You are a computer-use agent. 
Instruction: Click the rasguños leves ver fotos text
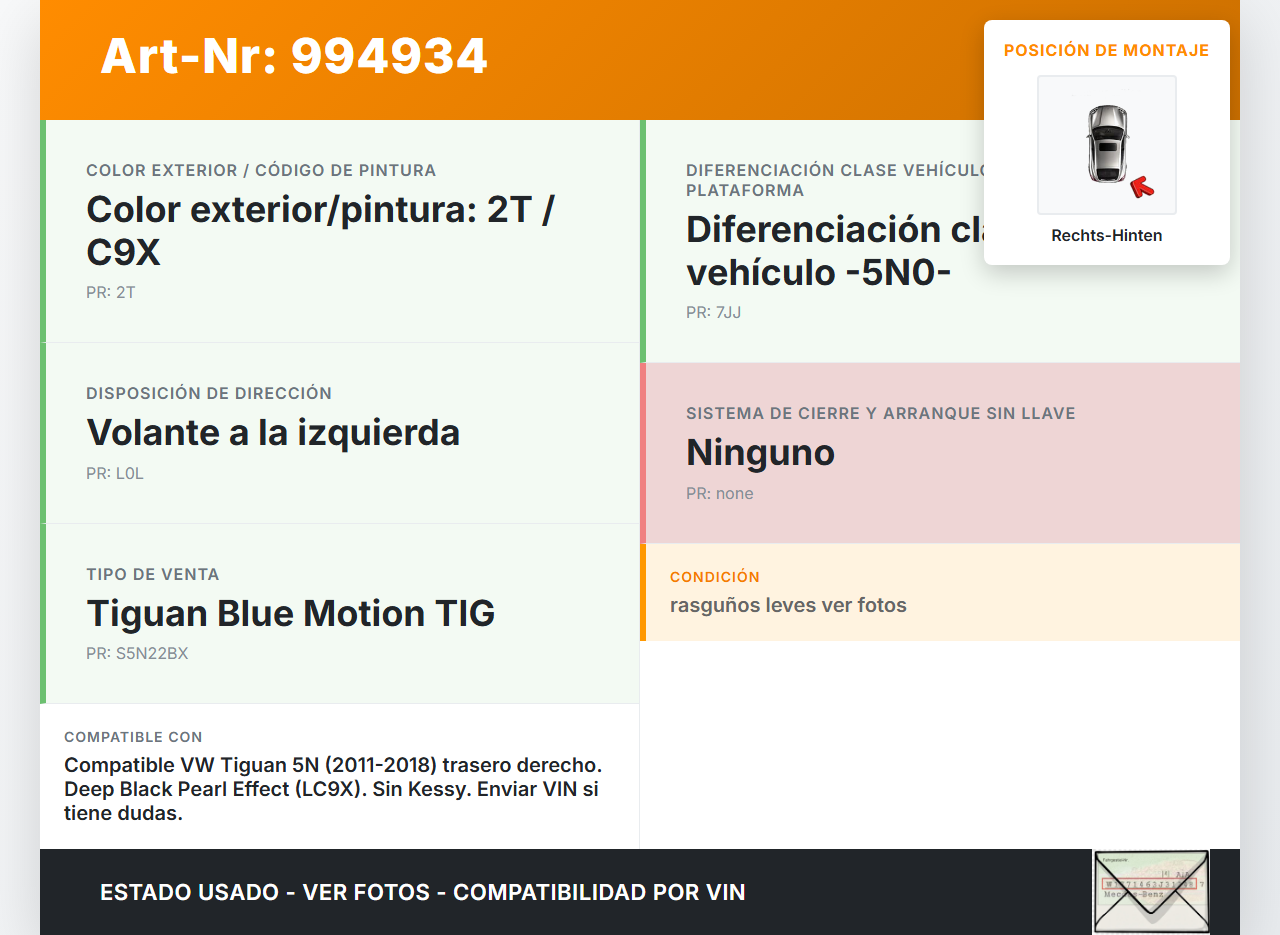[788, 605]
